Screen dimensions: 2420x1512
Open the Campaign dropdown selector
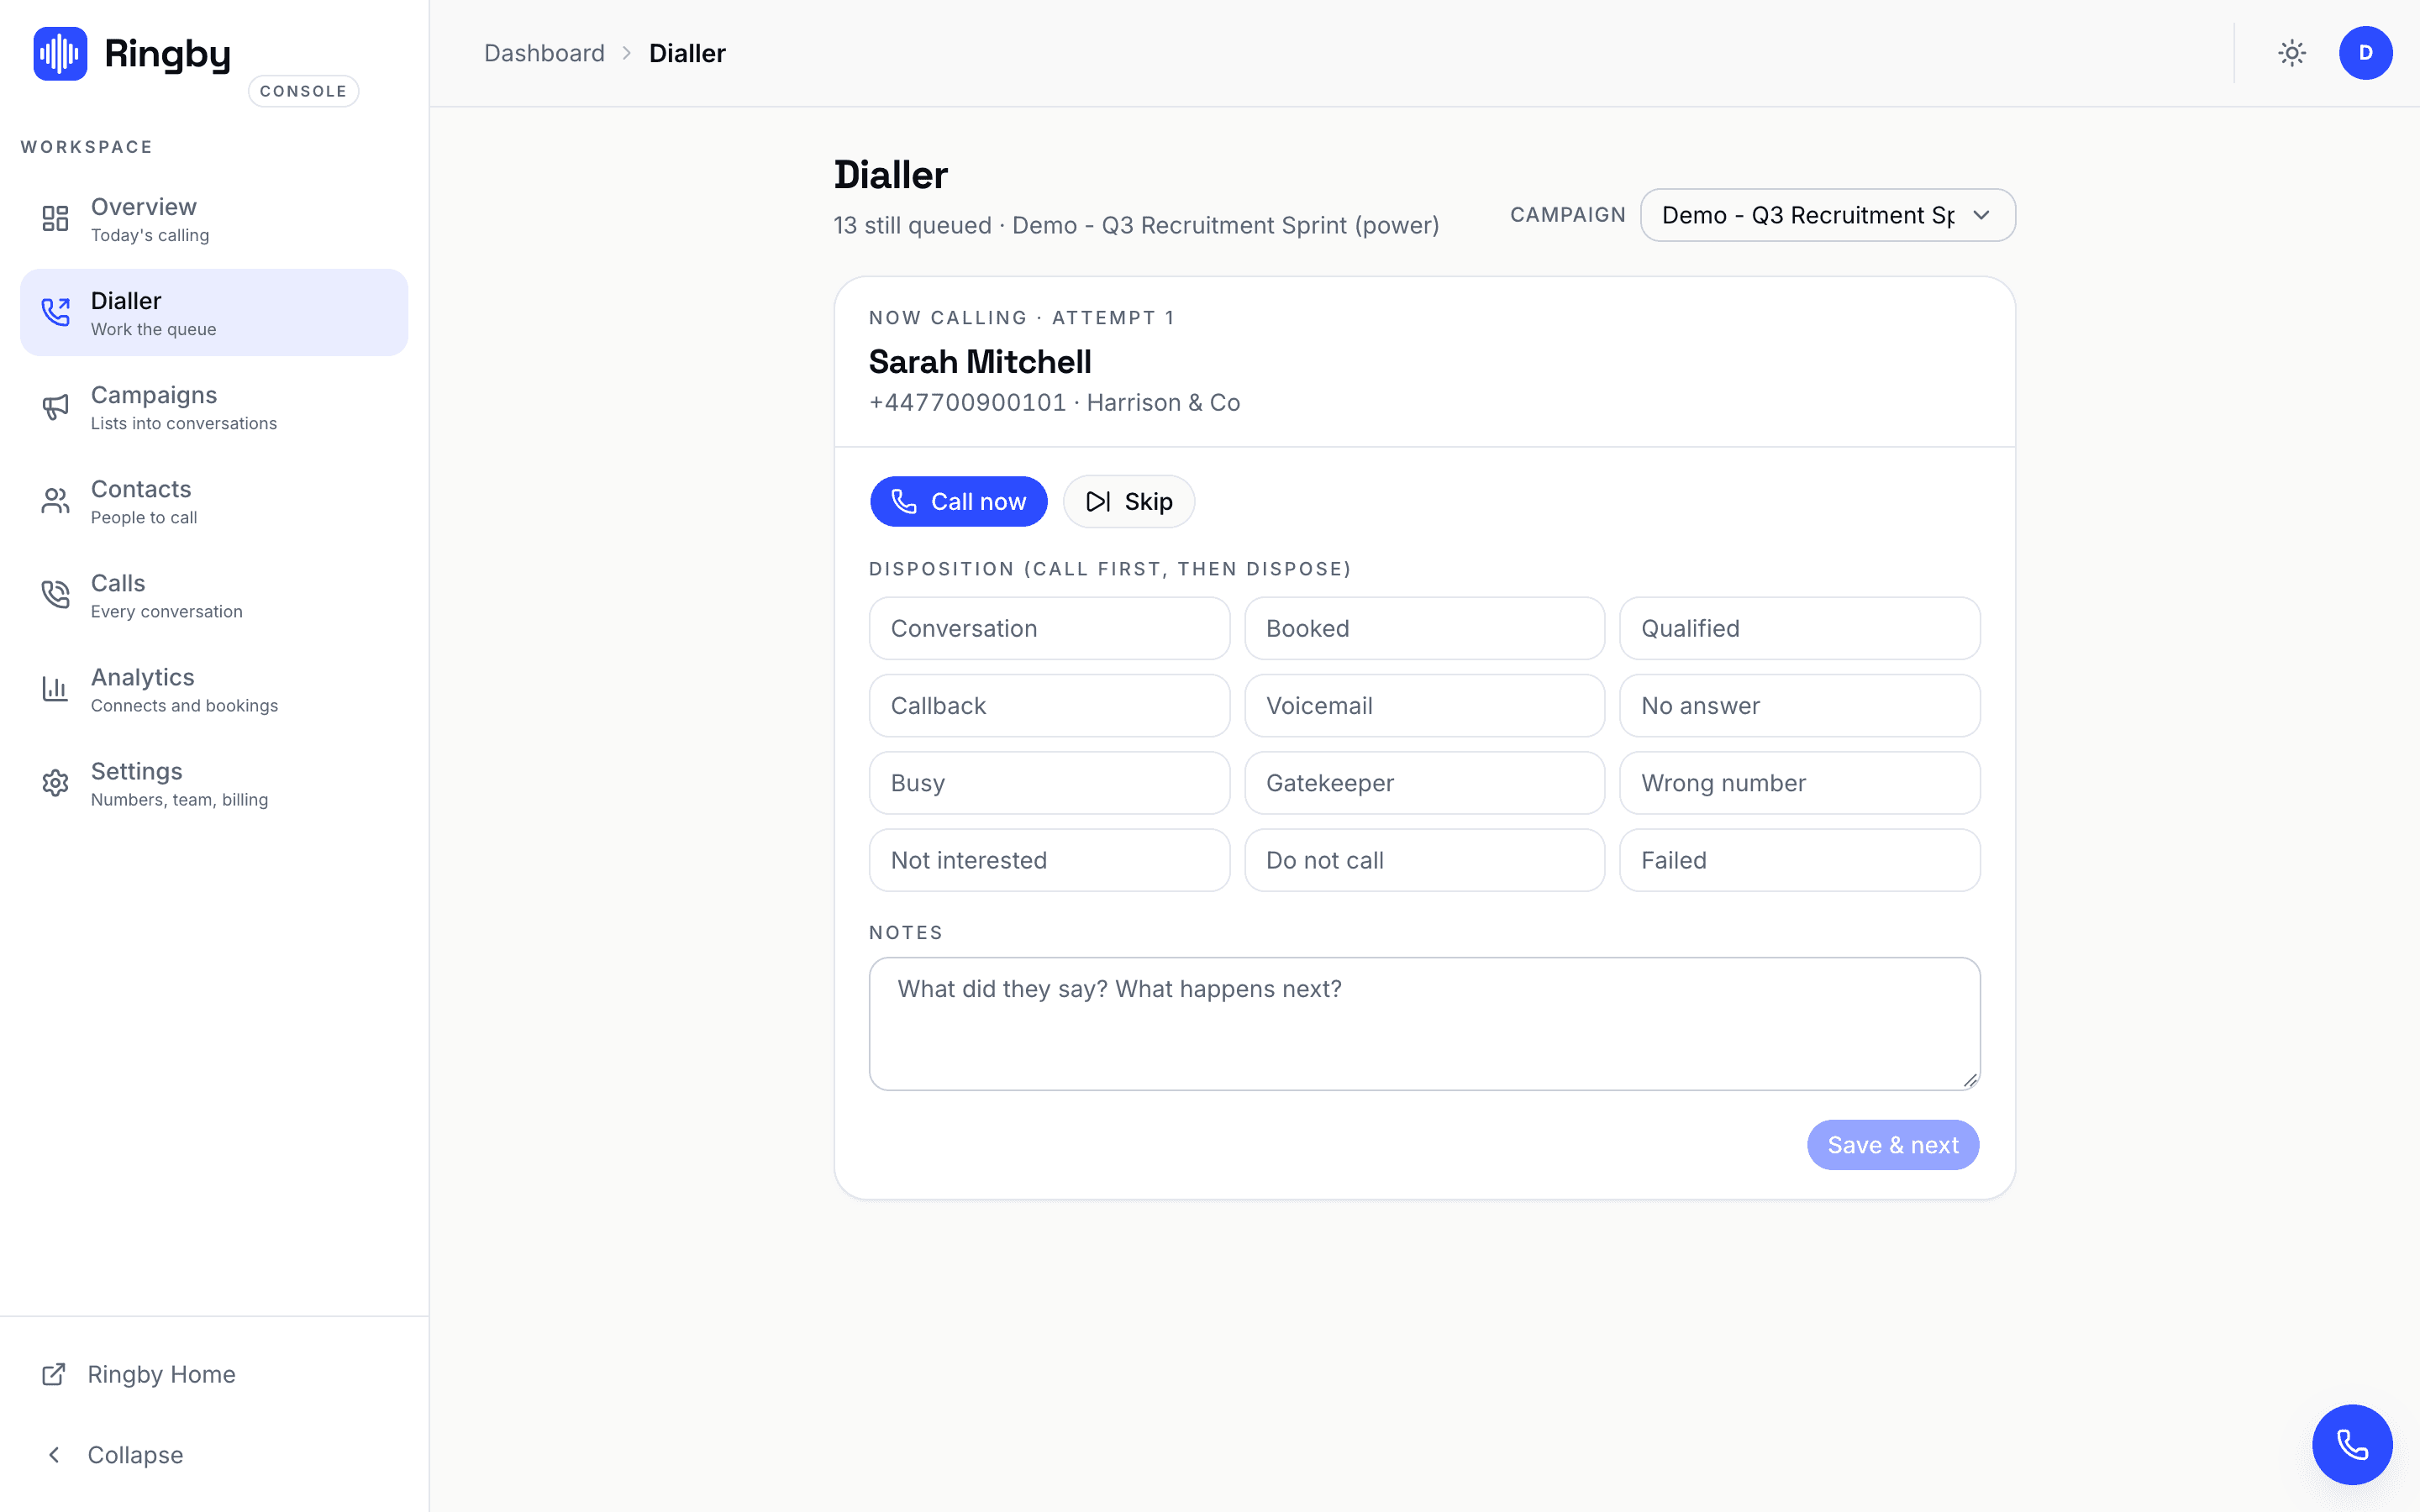pyautogui.click(x=1827, y=215)
